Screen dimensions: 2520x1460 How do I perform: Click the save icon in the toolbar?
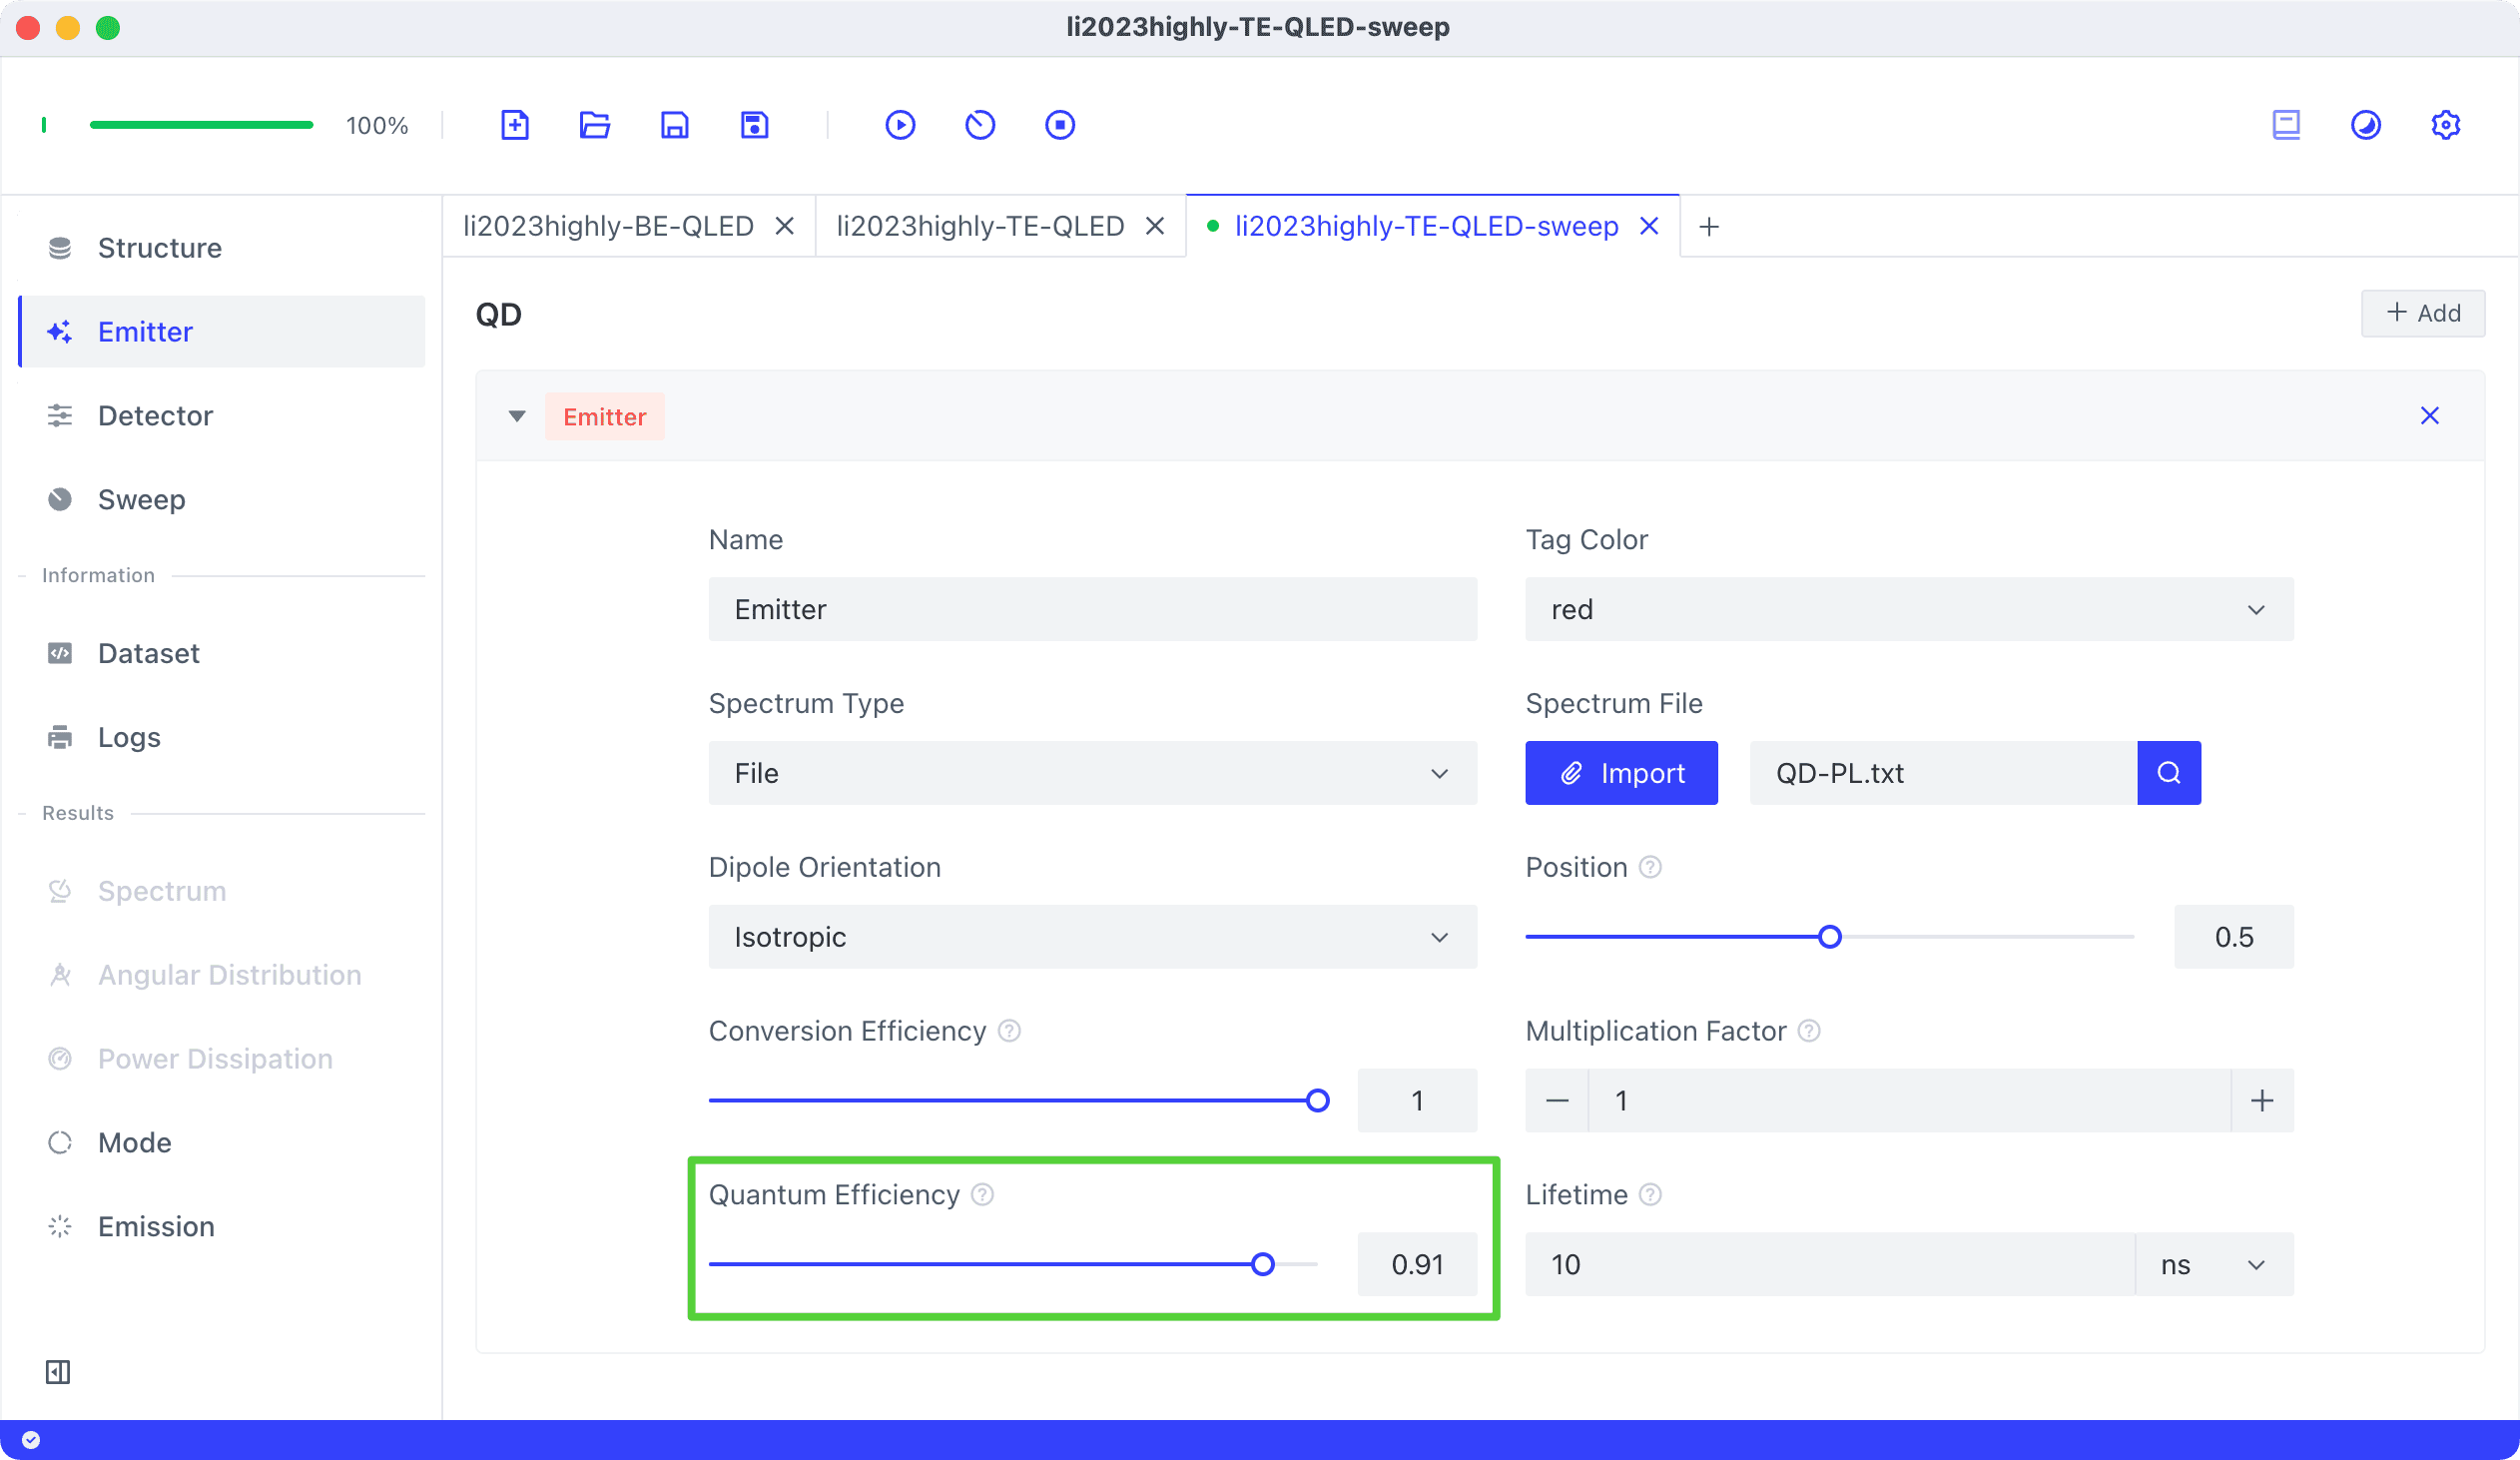coord(675,125)
